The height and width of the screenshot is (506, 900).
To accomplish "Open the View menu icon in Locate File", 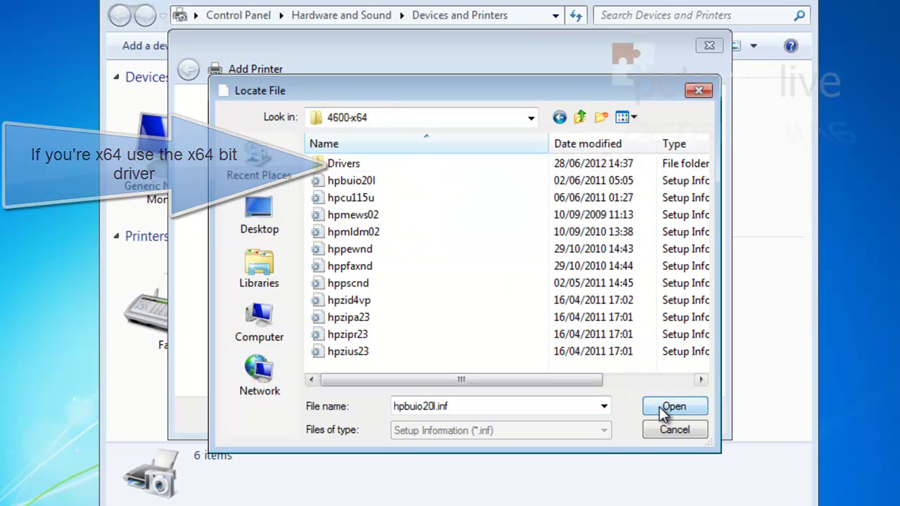I will 626,117.
